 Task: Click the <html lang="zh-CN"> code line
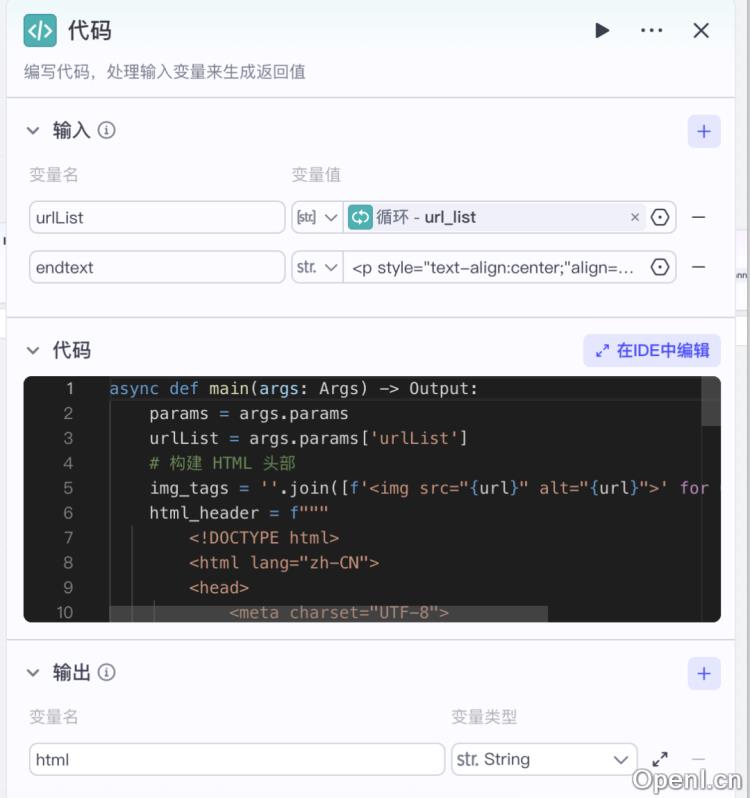tap(284, 563)
